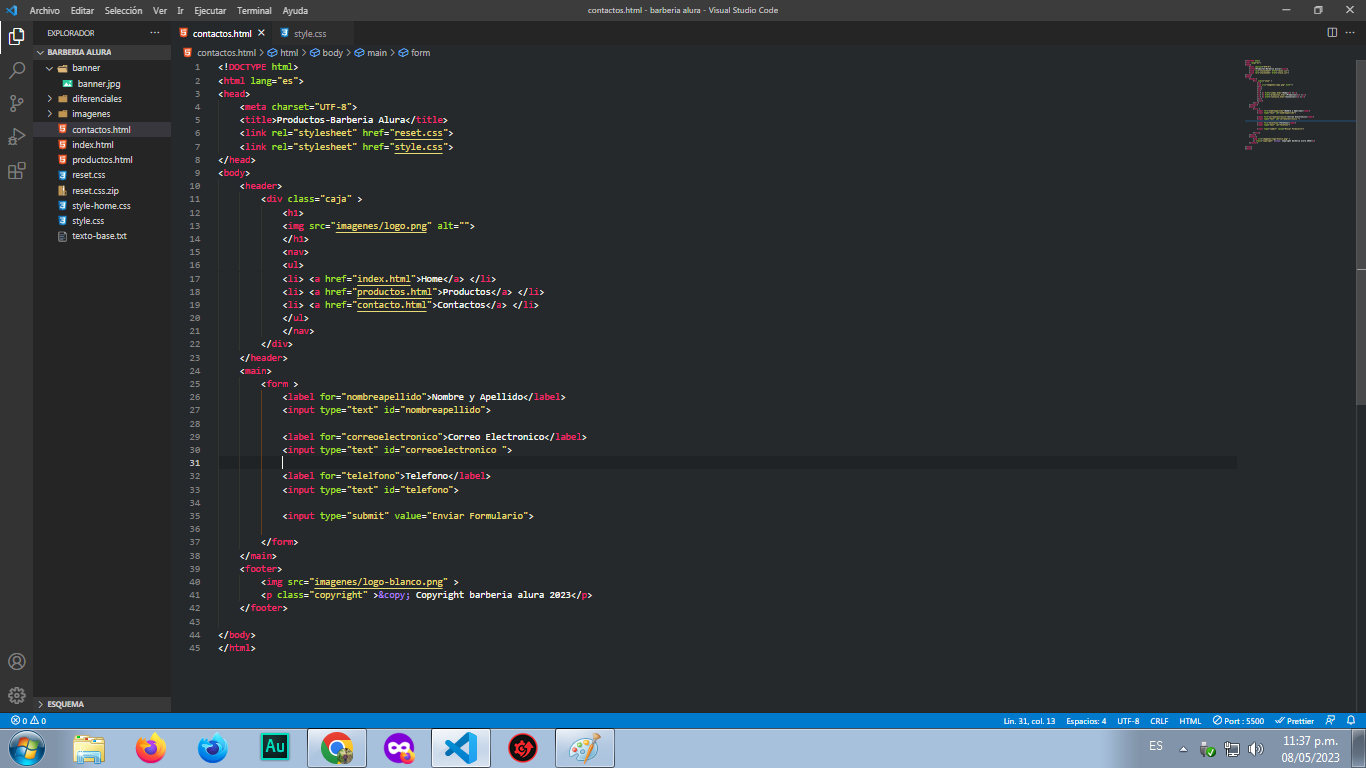Open notifications bell in status bar
This screenshot has height=768, width=1366.
tap(1353, 720)
